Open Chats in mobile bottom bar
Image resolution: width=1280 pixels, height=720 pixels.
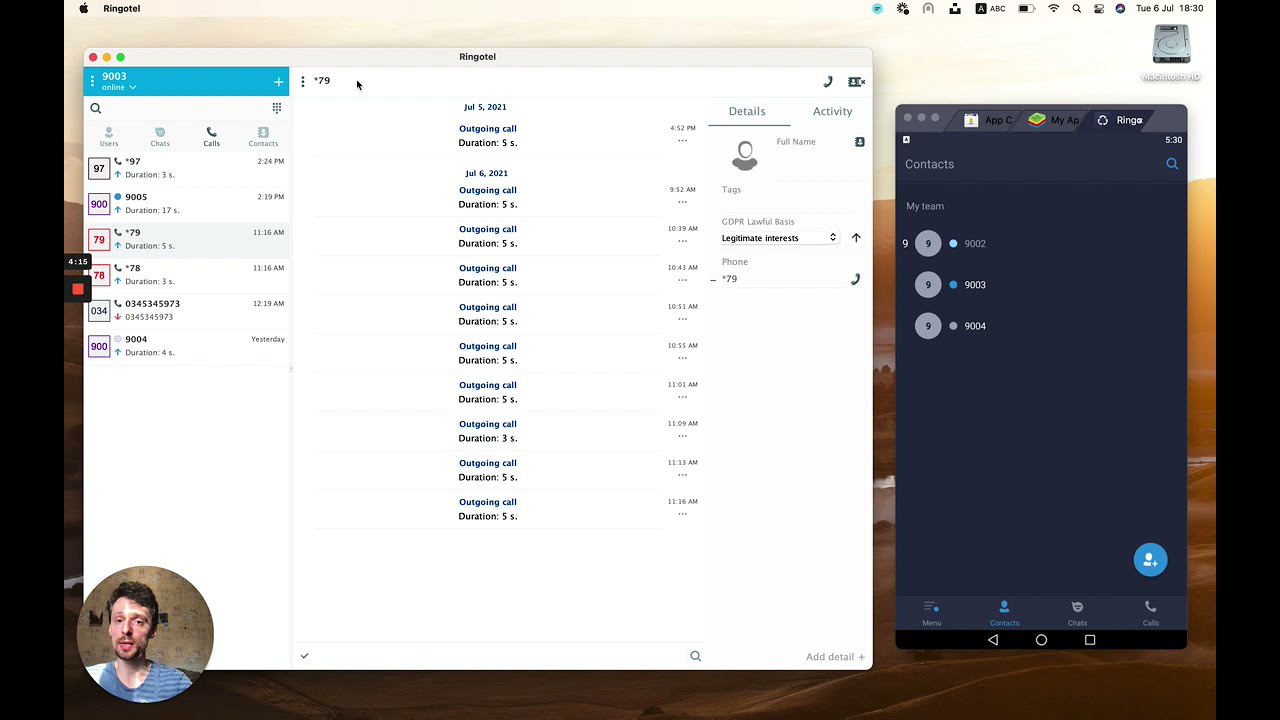click(x=1077, y=613)
